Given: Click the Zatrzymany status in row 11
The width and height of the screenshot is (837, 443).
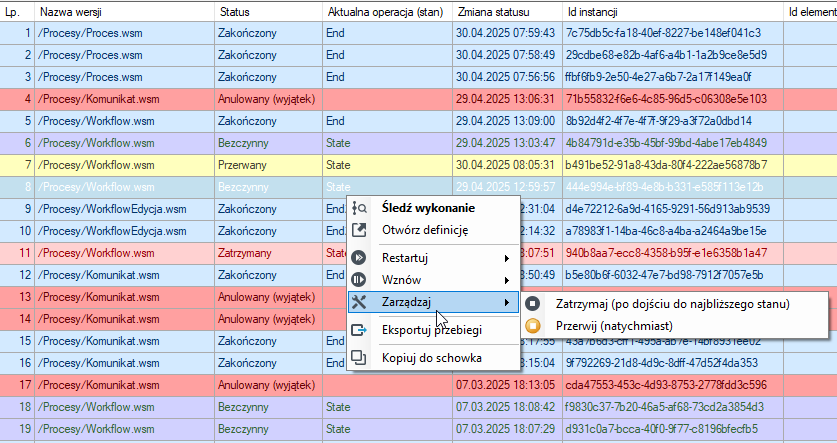Looking at the screenshot, I should pos(269,253).
